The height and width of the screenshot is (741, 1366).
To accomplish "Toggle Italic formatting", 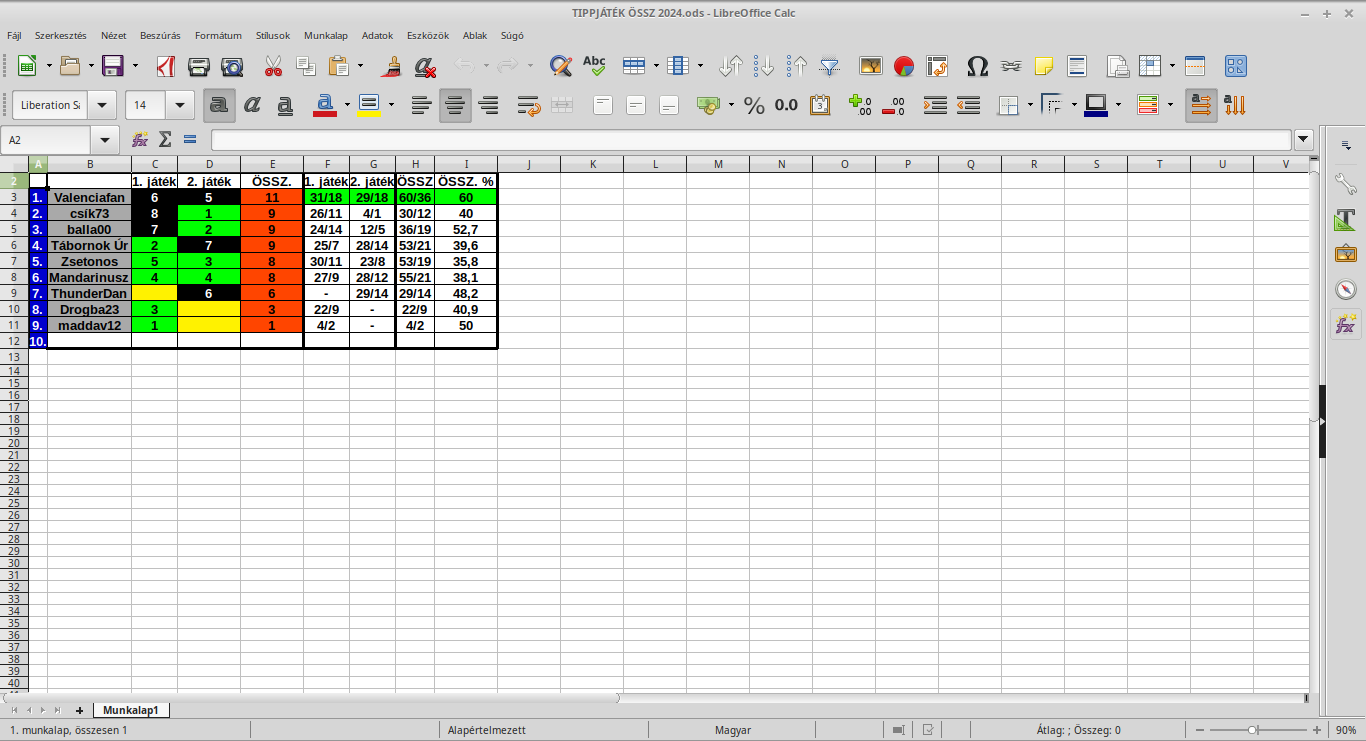I will coord(253,105).
